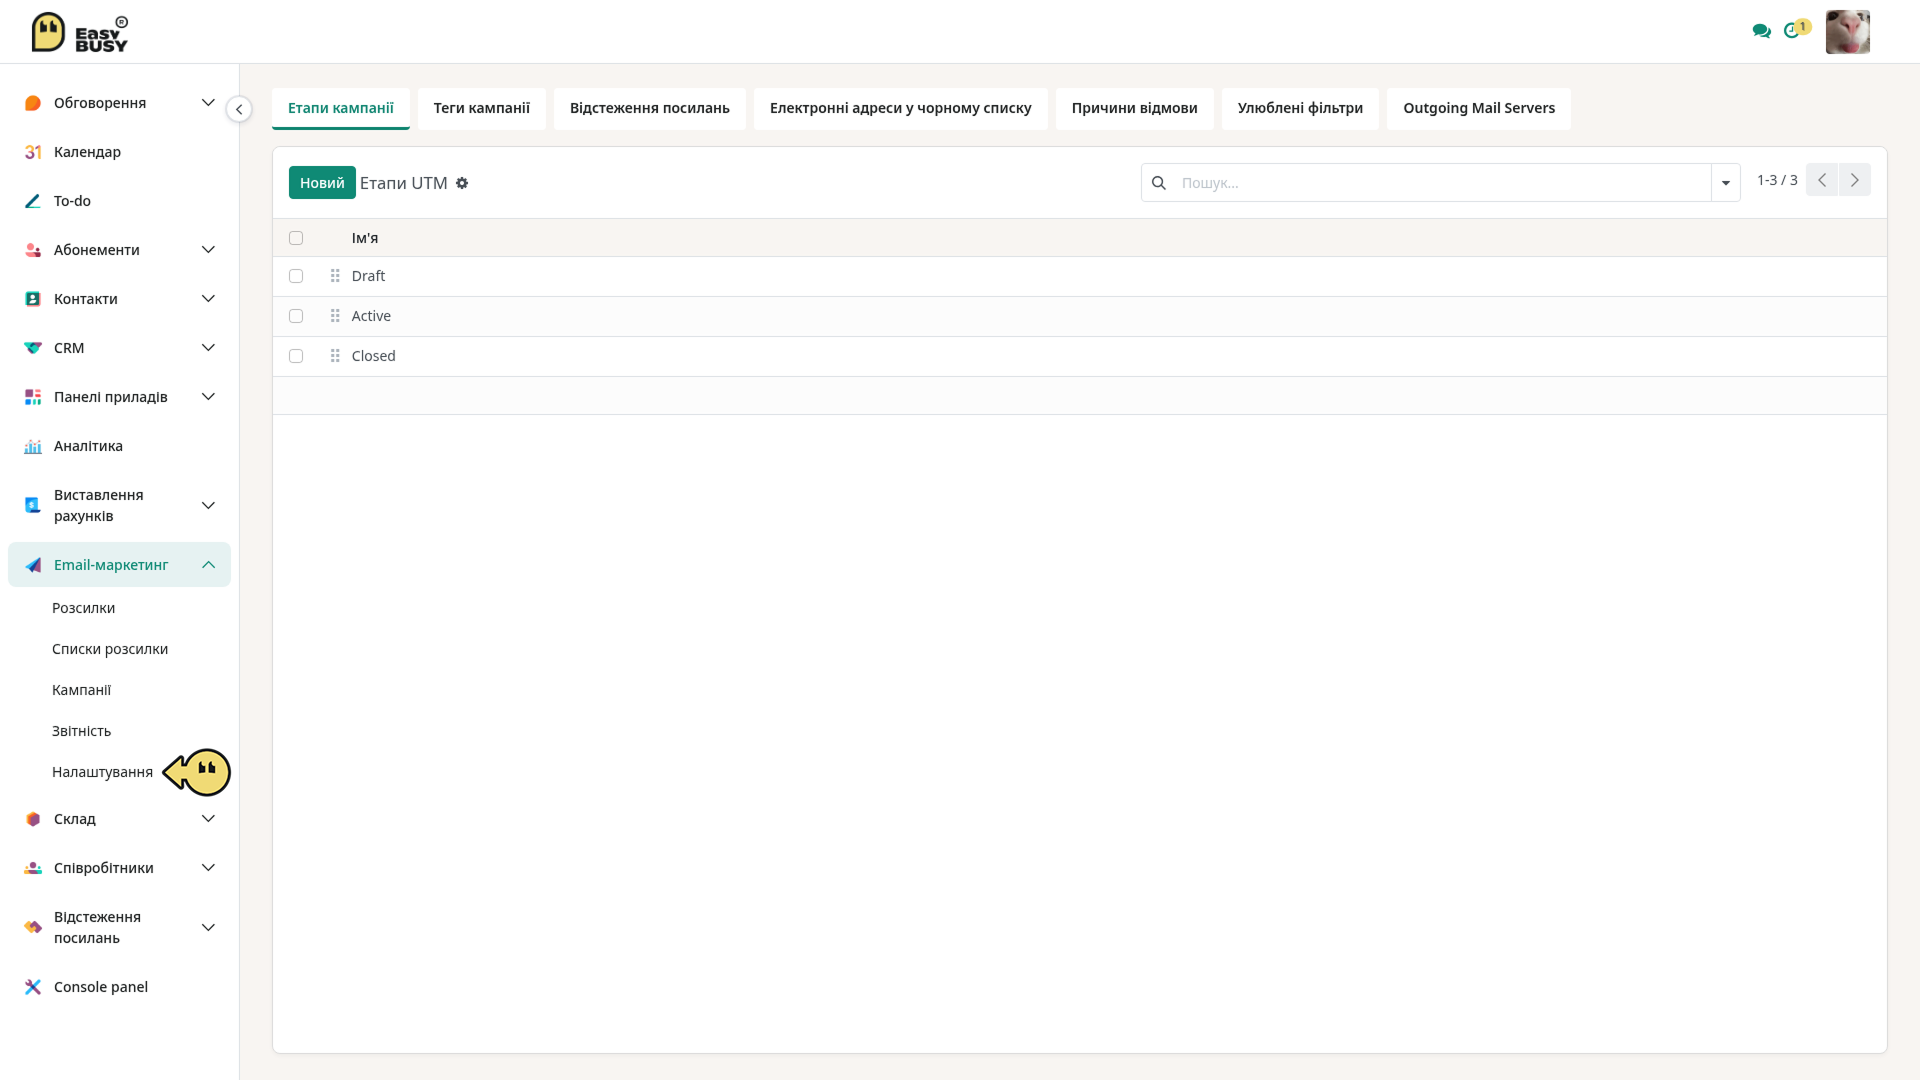Click the Email-маркетинг paper plane icon
Viewport: 1920px width, 1080px height.
[x=33, y=565]
